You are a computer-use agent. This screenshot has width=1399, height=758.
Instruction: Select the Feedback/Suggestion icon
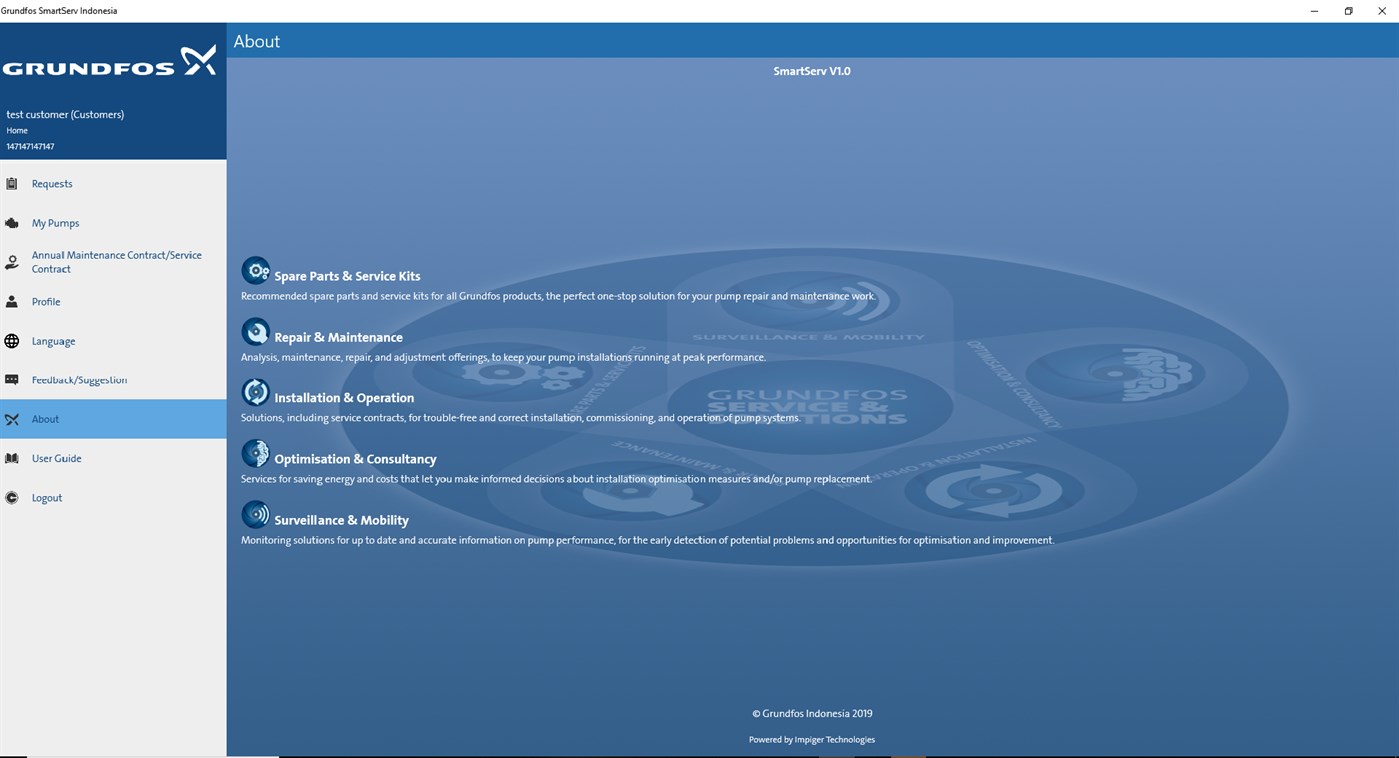tap(11, 379)
